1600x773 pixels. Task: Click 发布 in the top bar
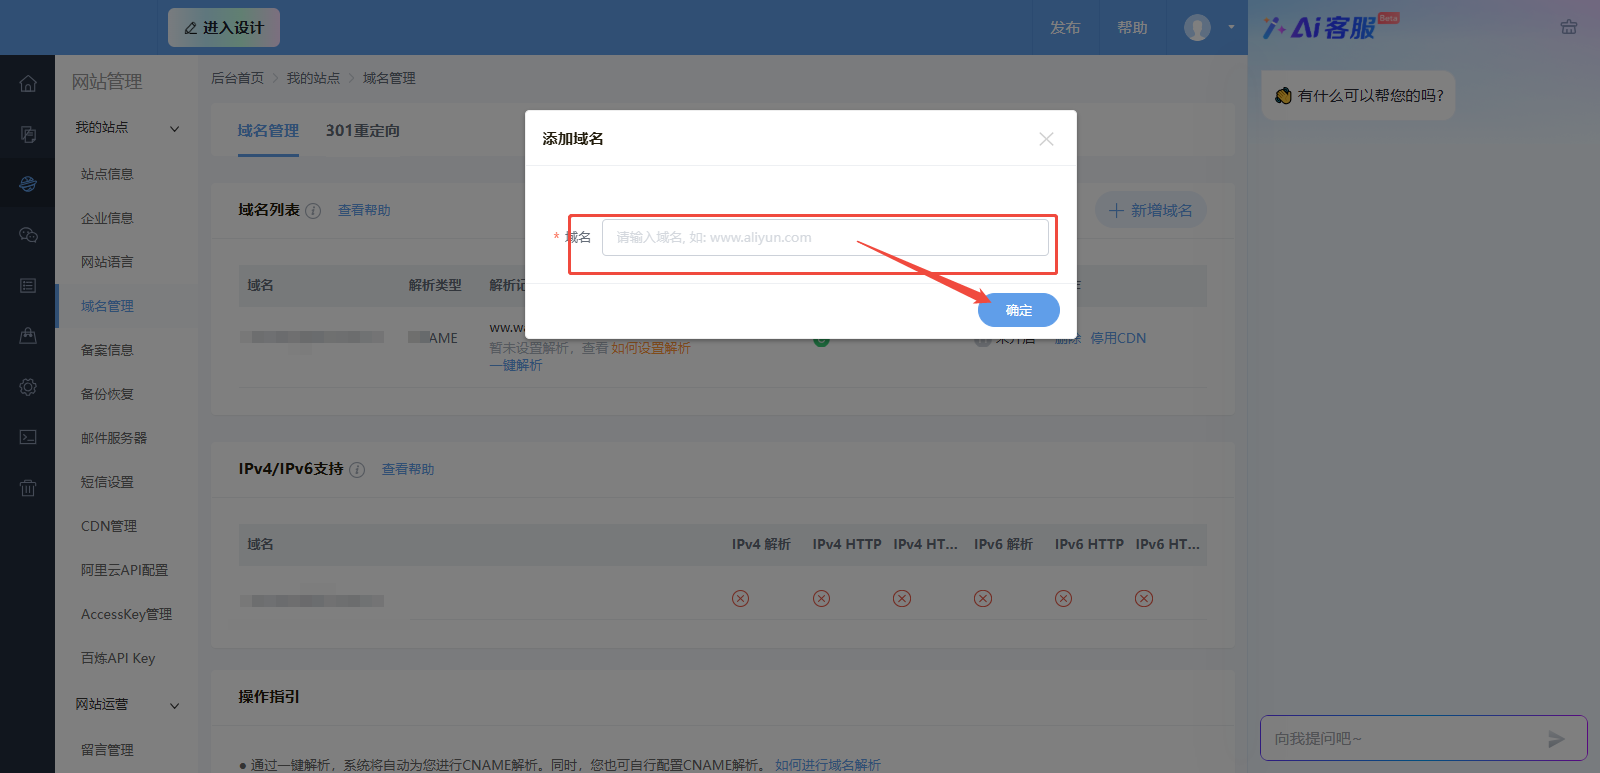1064,28
